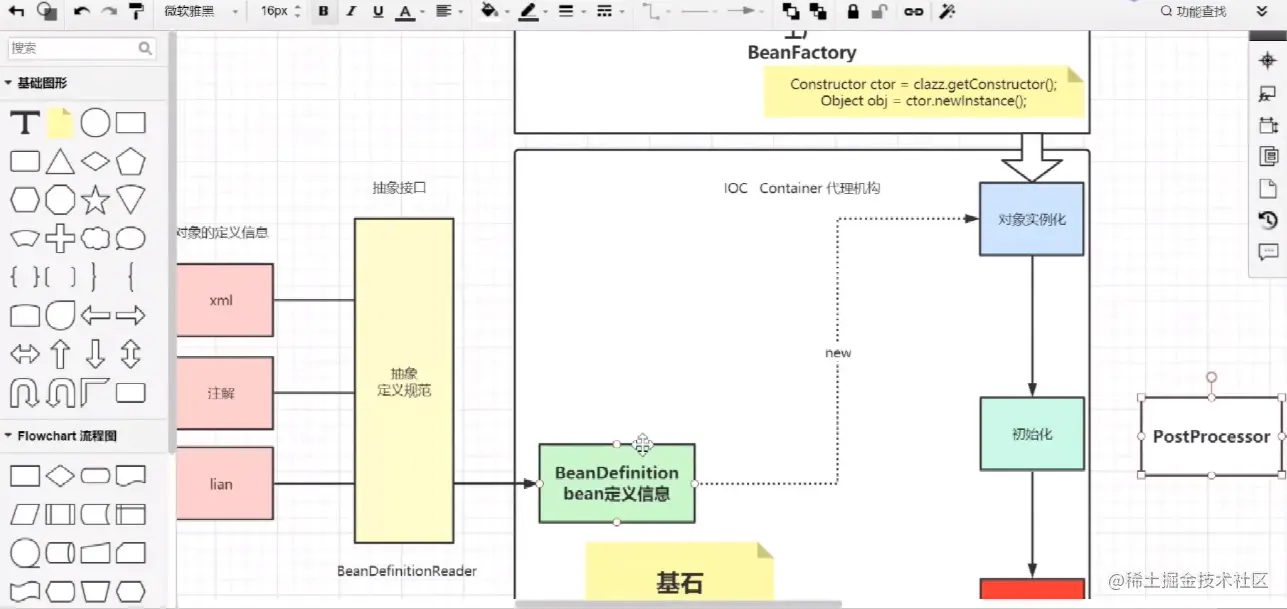Select the PostProcessor box on canvas

(x=1211, y=436)
